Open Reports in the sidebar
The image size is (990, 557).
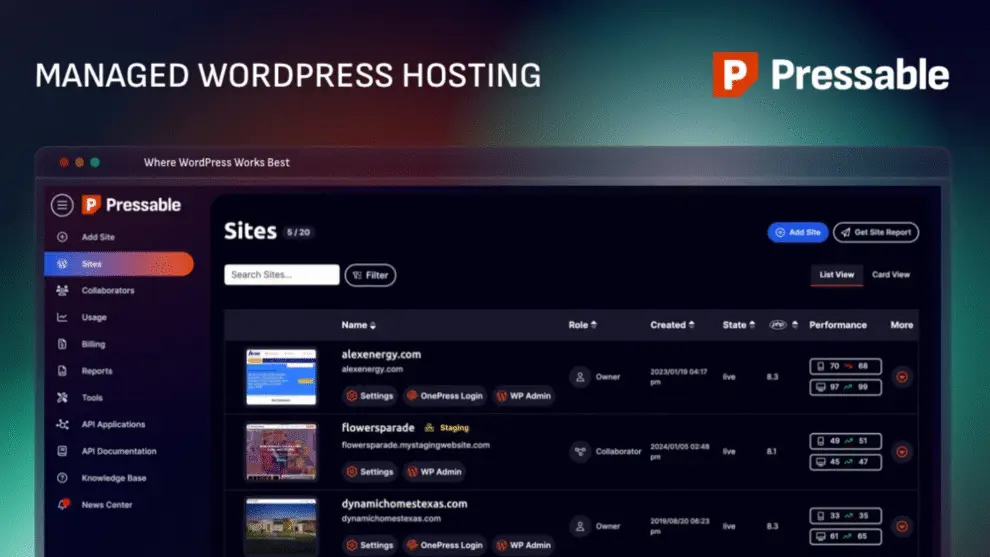(96, 371)
